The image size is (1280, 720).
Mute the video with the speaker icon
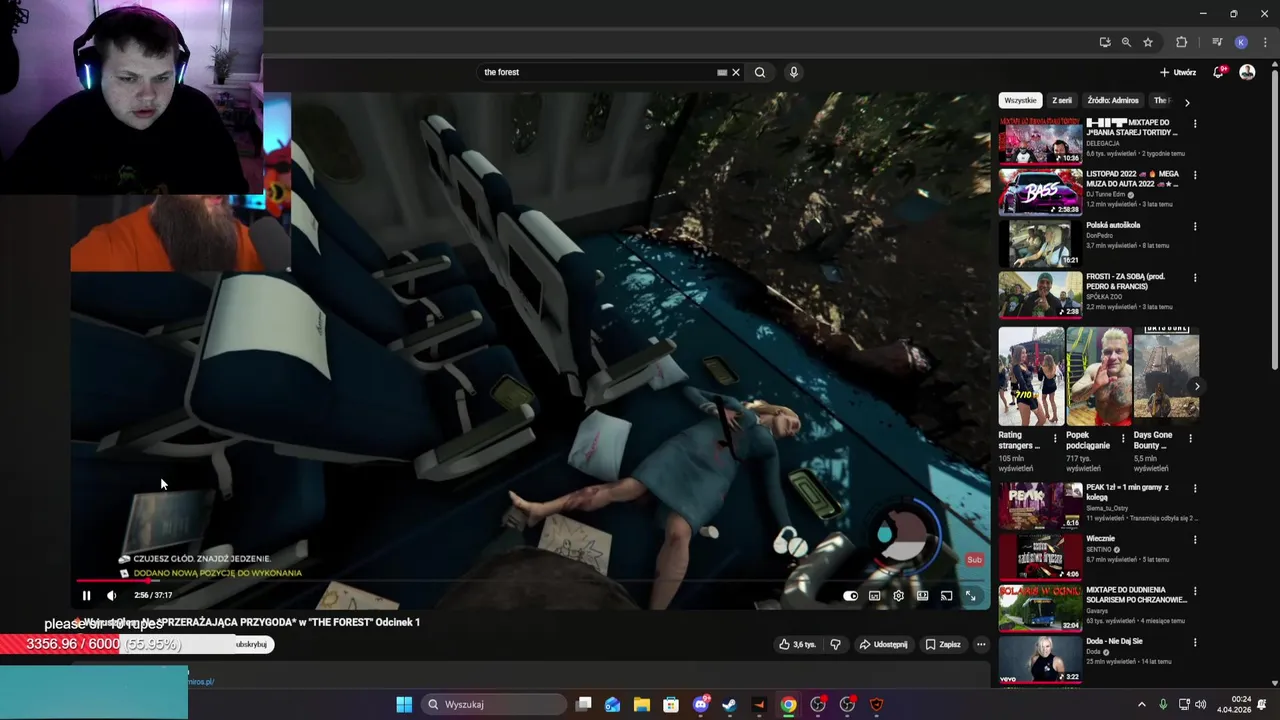tap(111, 595)
